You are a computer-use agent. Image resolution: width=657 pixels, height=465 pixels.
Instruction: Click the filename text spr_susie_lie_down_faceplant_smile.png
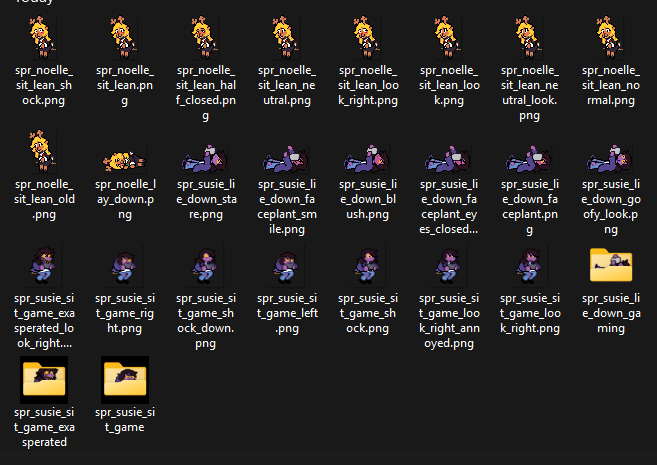pos(287,207)
